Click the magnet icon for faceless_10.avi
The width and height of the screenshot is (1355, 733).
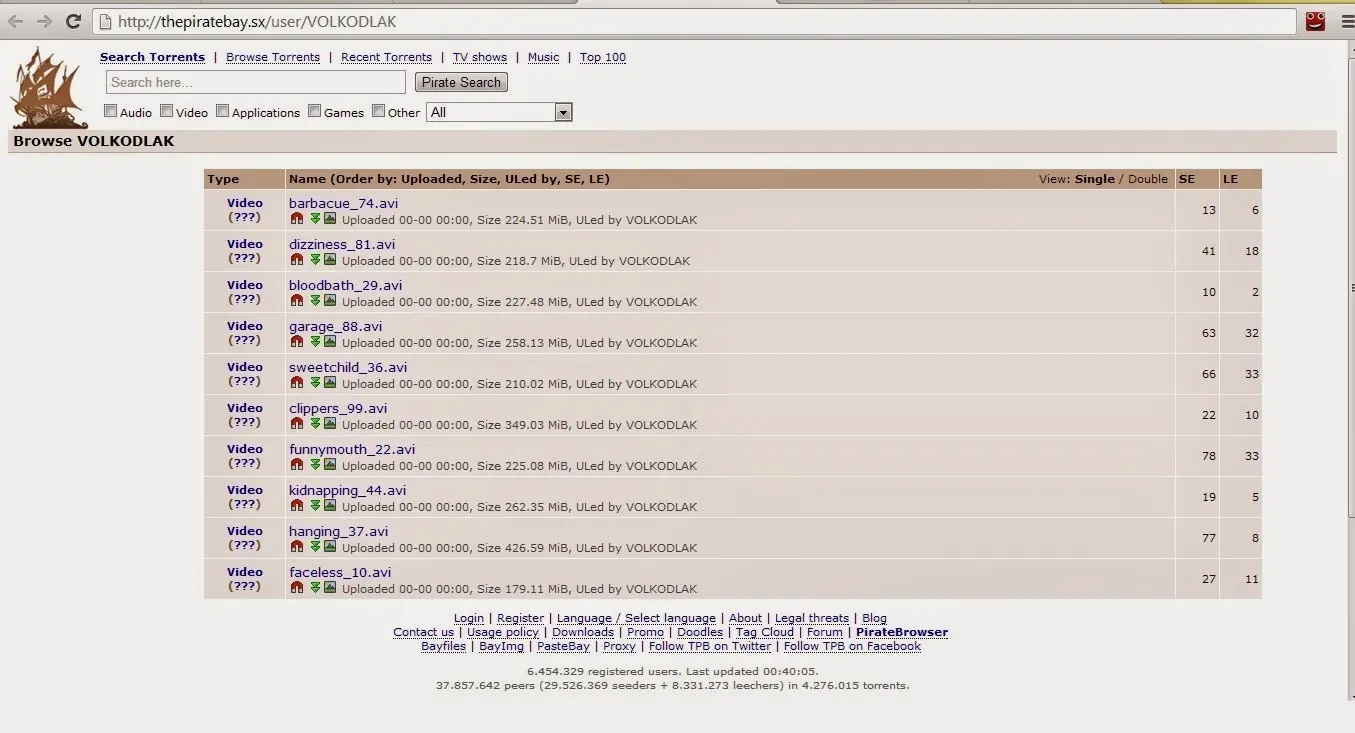pos(296,587)
